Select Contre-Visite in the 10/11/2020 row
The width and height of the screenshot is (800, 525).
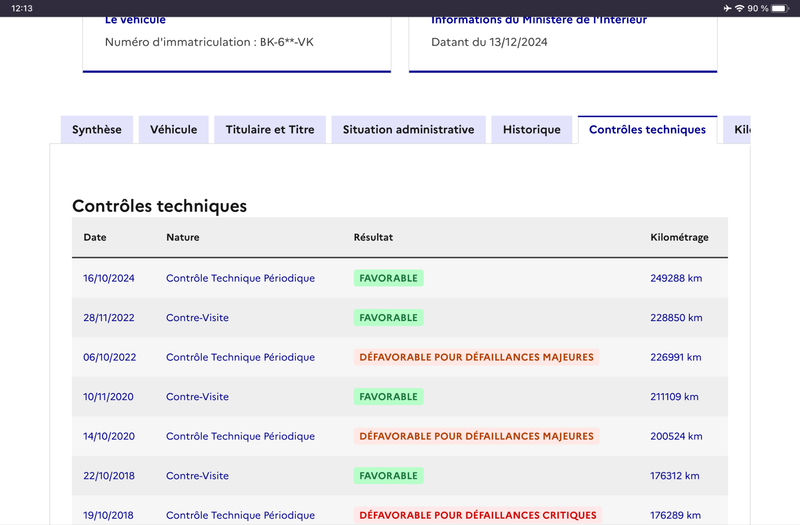point(197,396)
